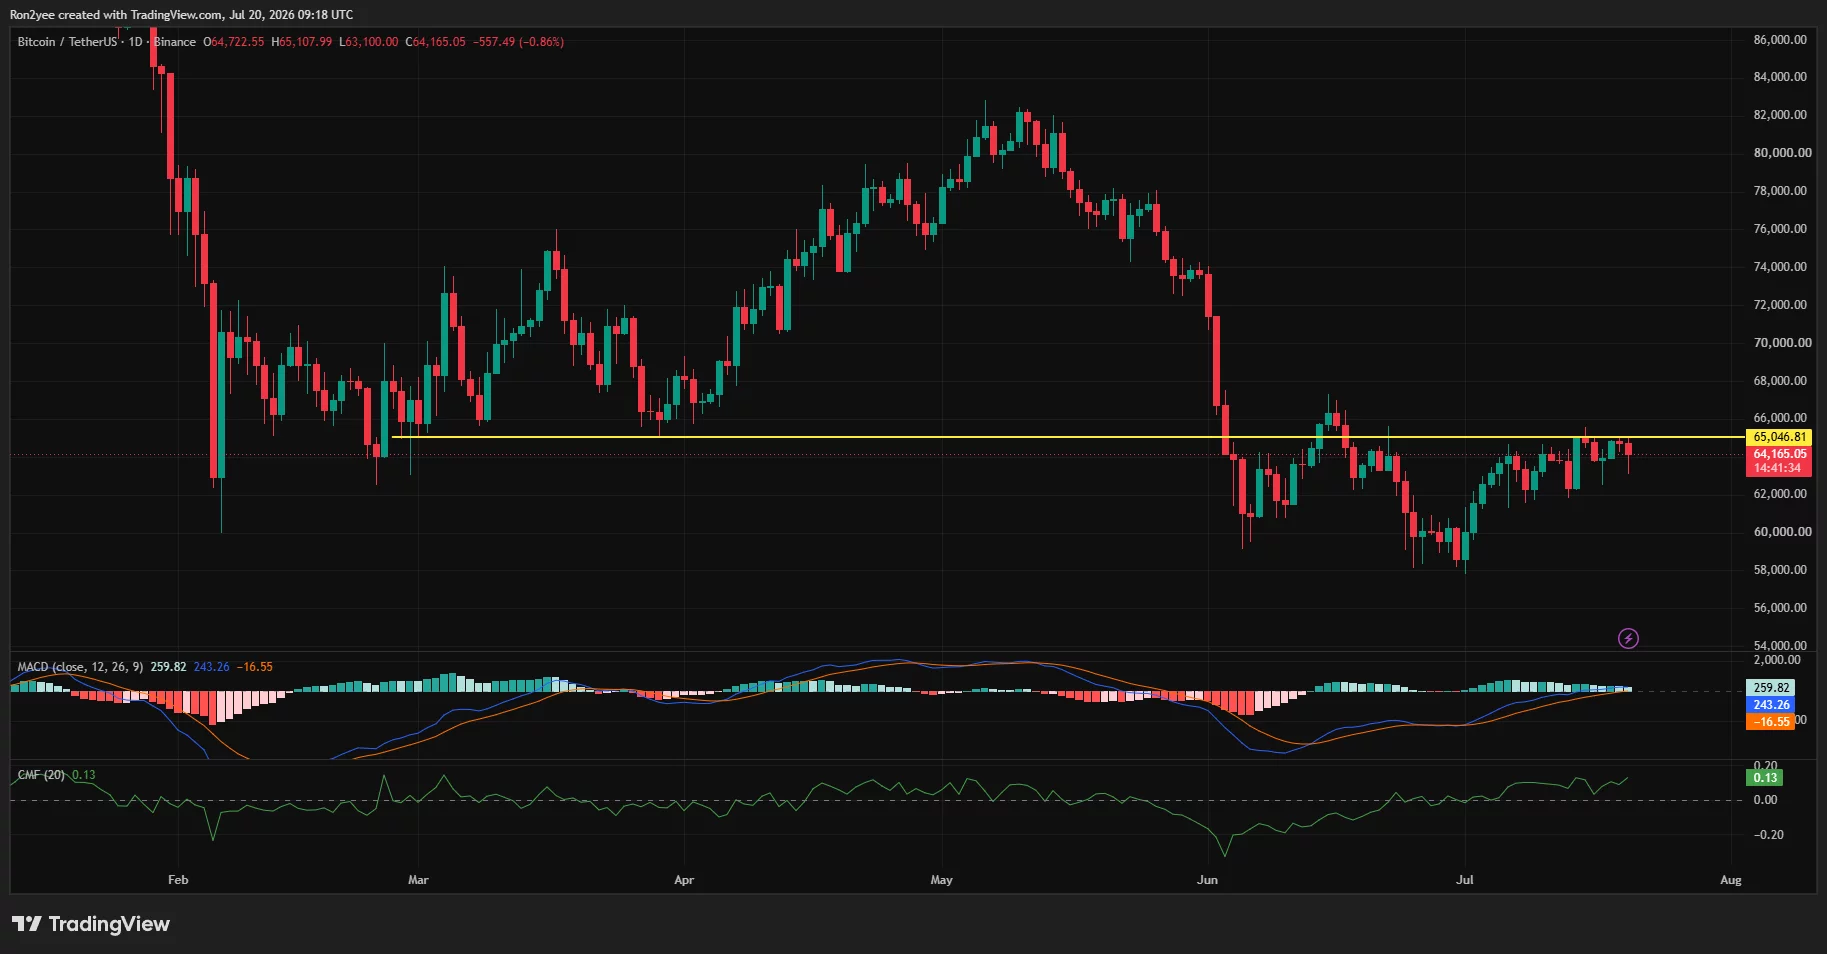This screenshot has width=1827, height=954.
Task: Click the 80,000.00 price axis label
Action: tap(1782, 153)
